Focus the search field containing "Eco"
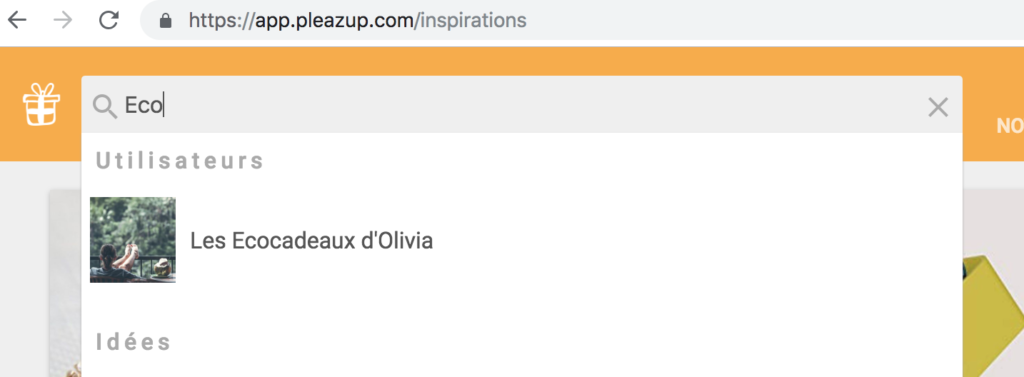 (522, 105)
